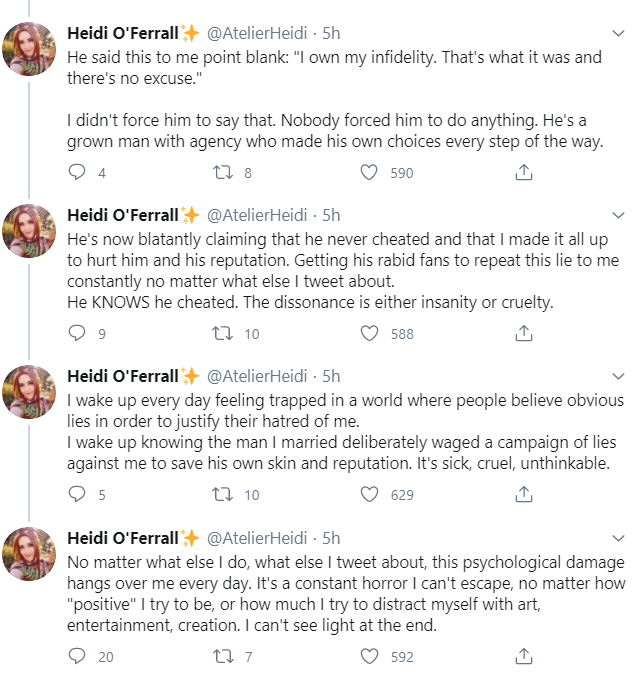
Task: Open @AtelierHeidi handle on last tweet
Action: point(257,538)
